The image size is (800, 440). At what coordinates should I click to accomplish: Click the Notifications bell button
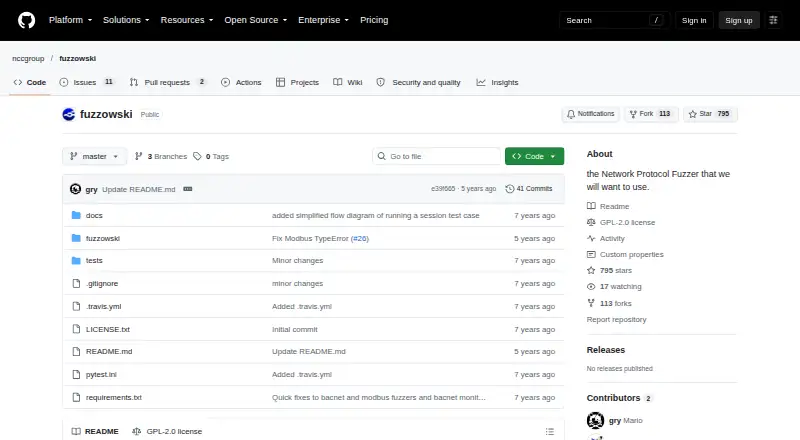click(590, 114)
